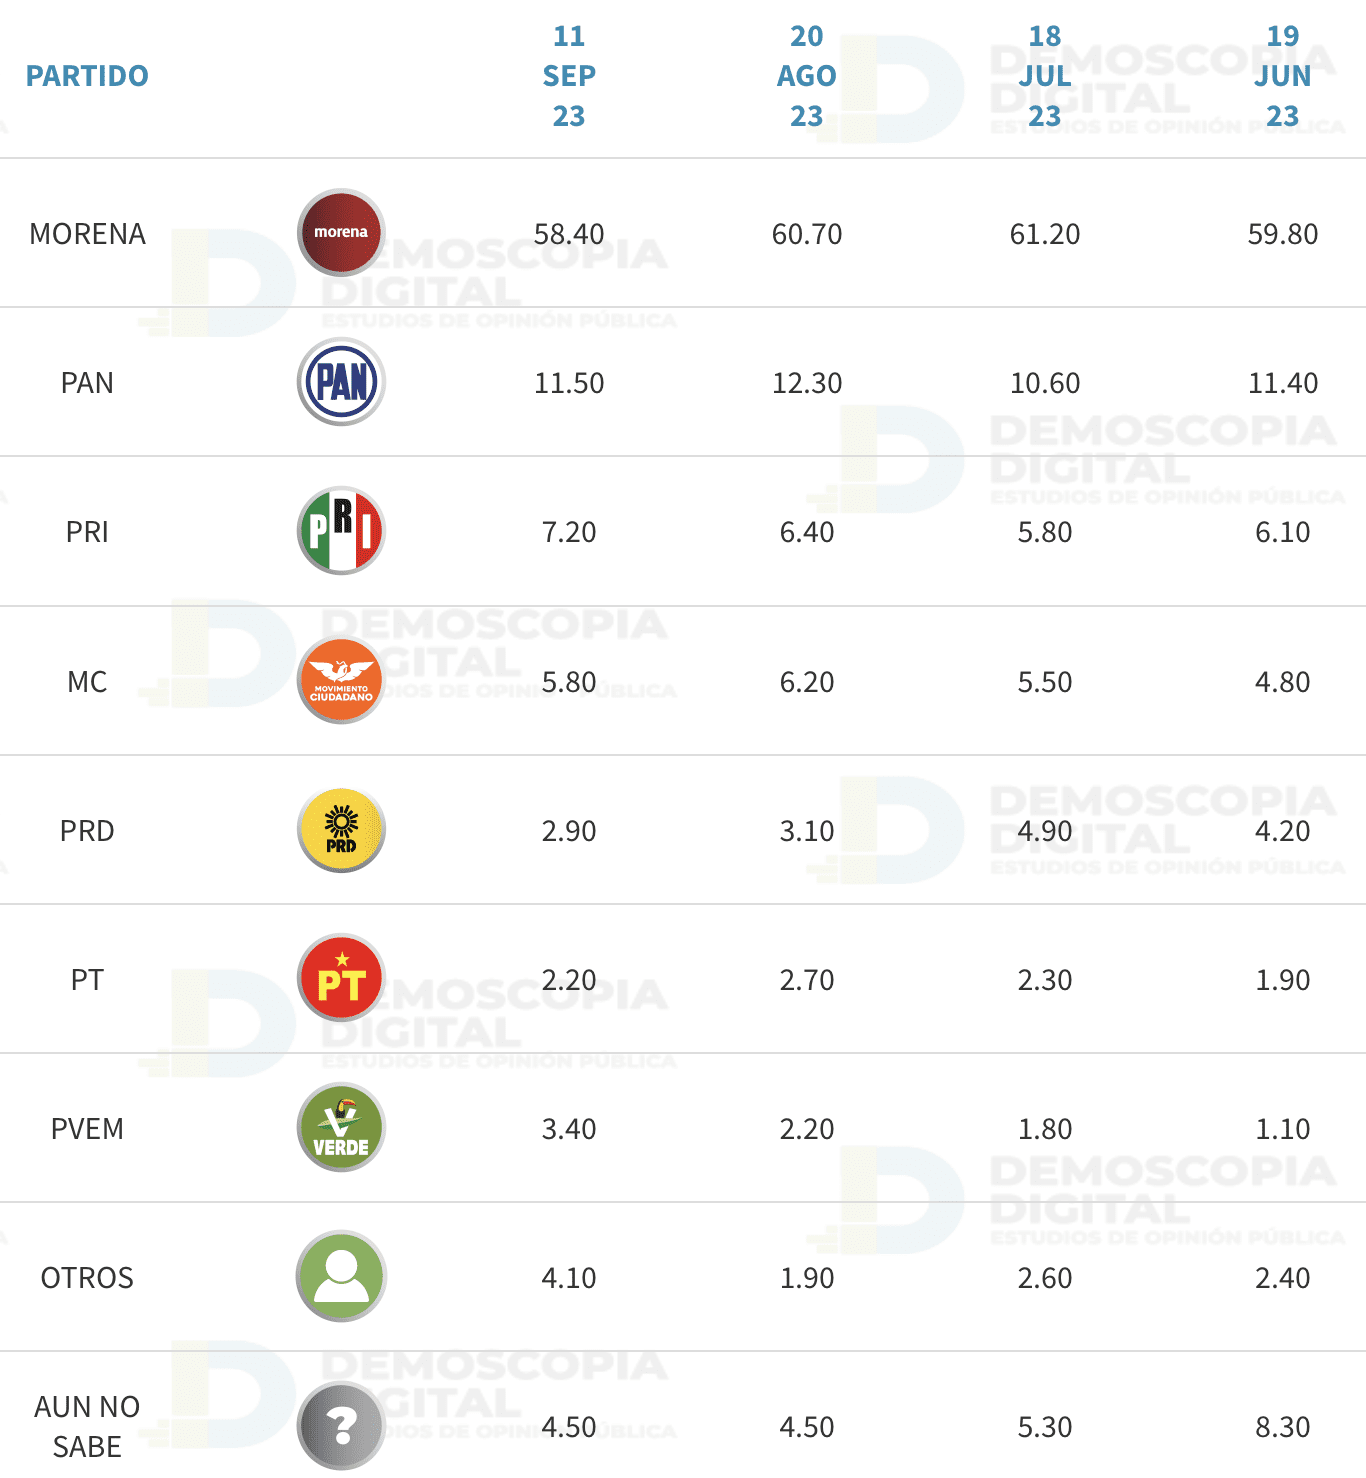Viewport: 1366px width, 1478px height.
Task: Click the 18 JUL 23 column header
Action: [1045, 76]
